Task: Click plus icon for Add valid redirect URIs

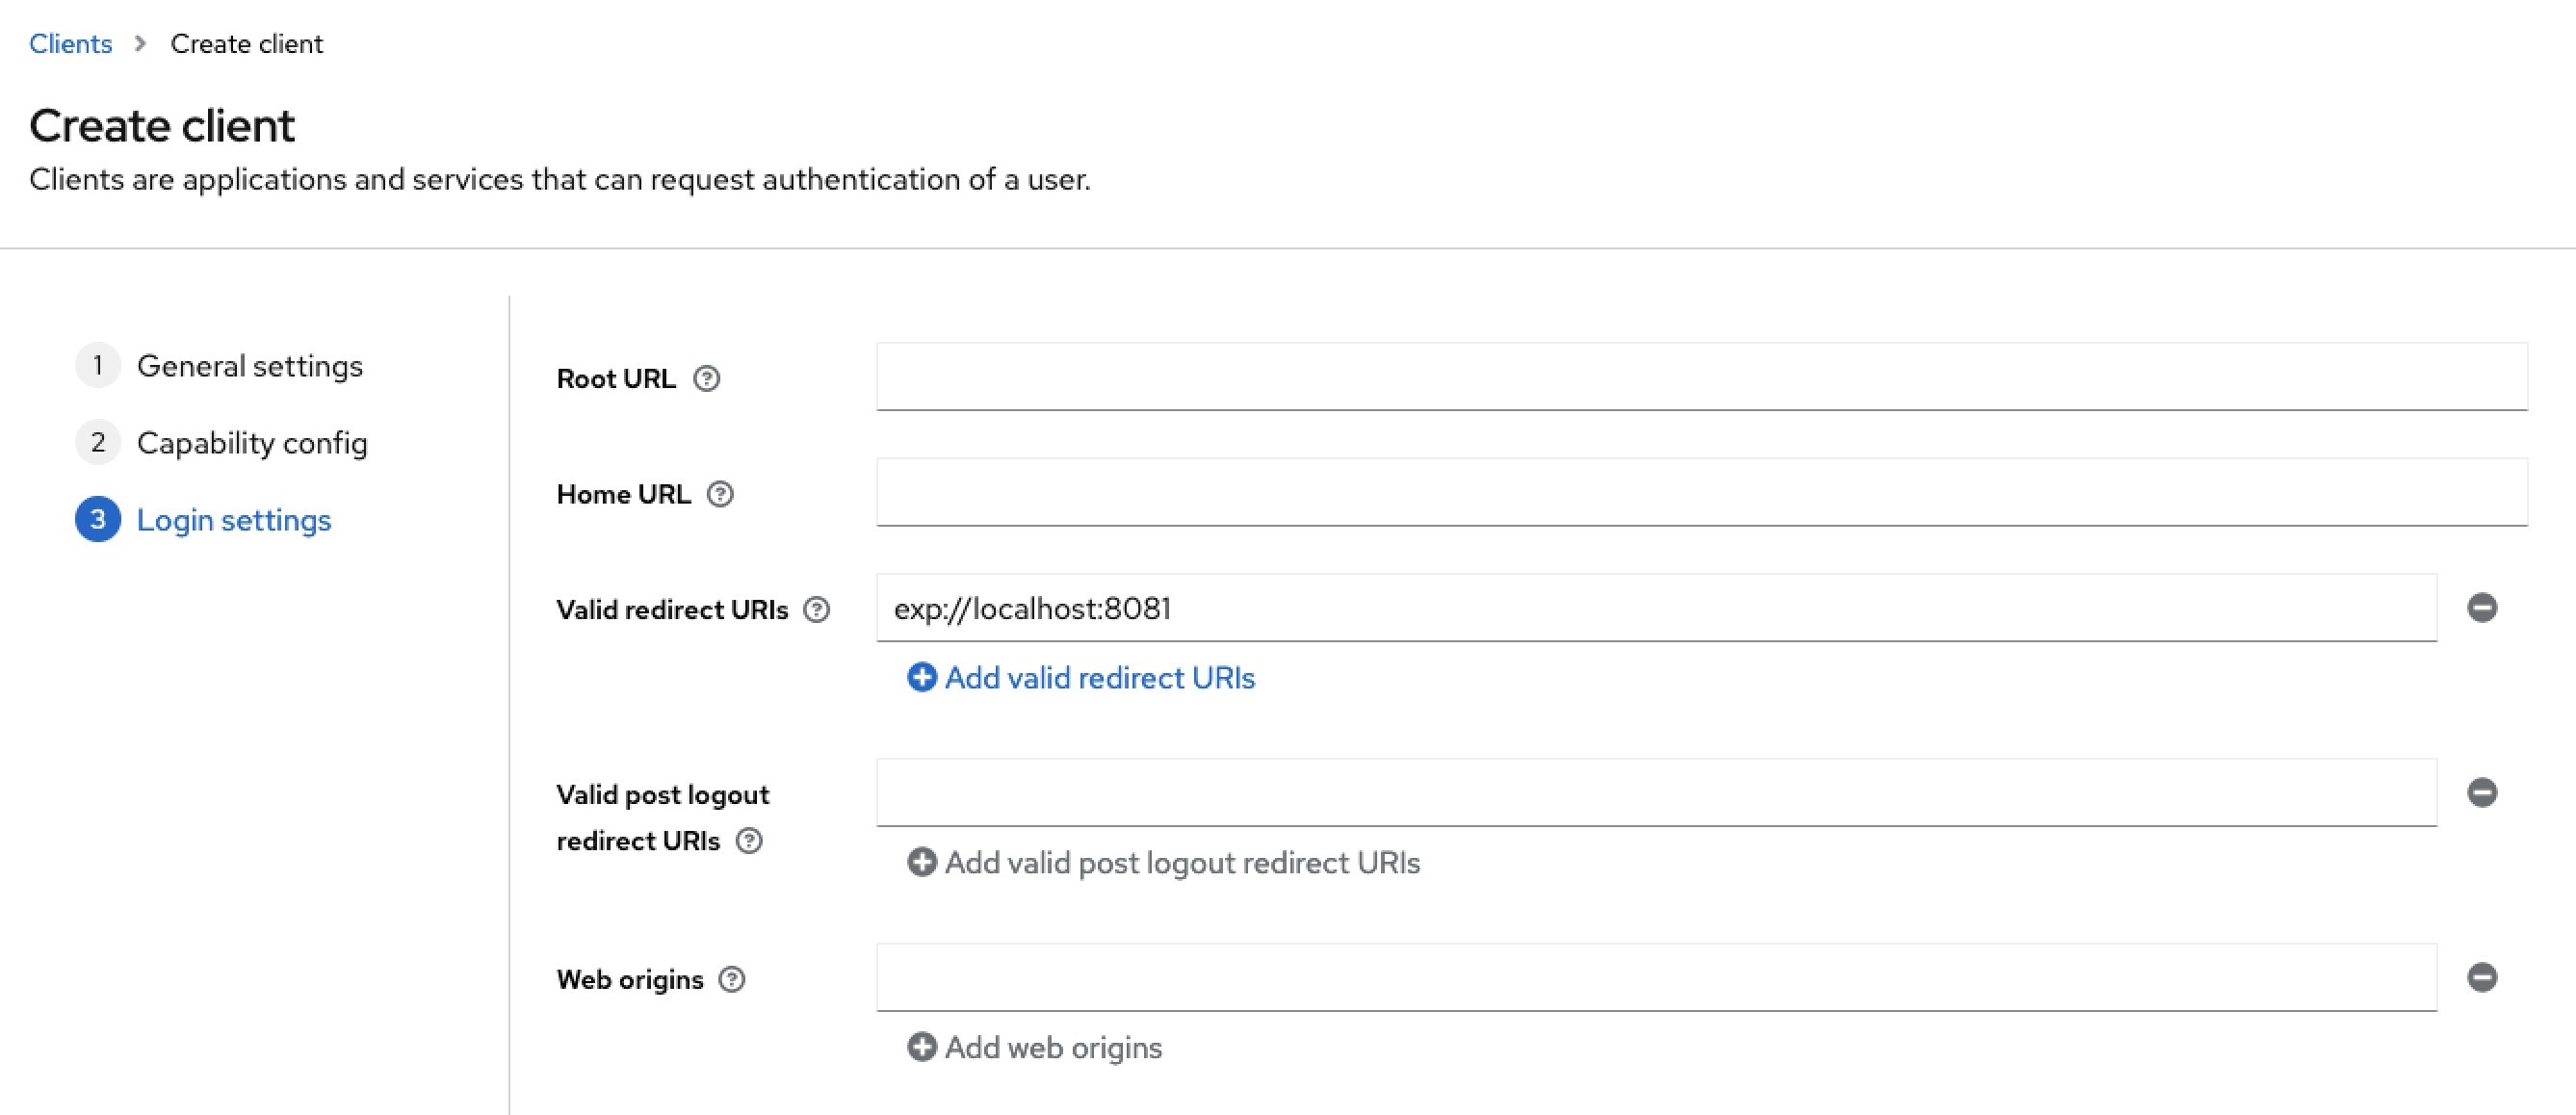Action: [922, 678]
